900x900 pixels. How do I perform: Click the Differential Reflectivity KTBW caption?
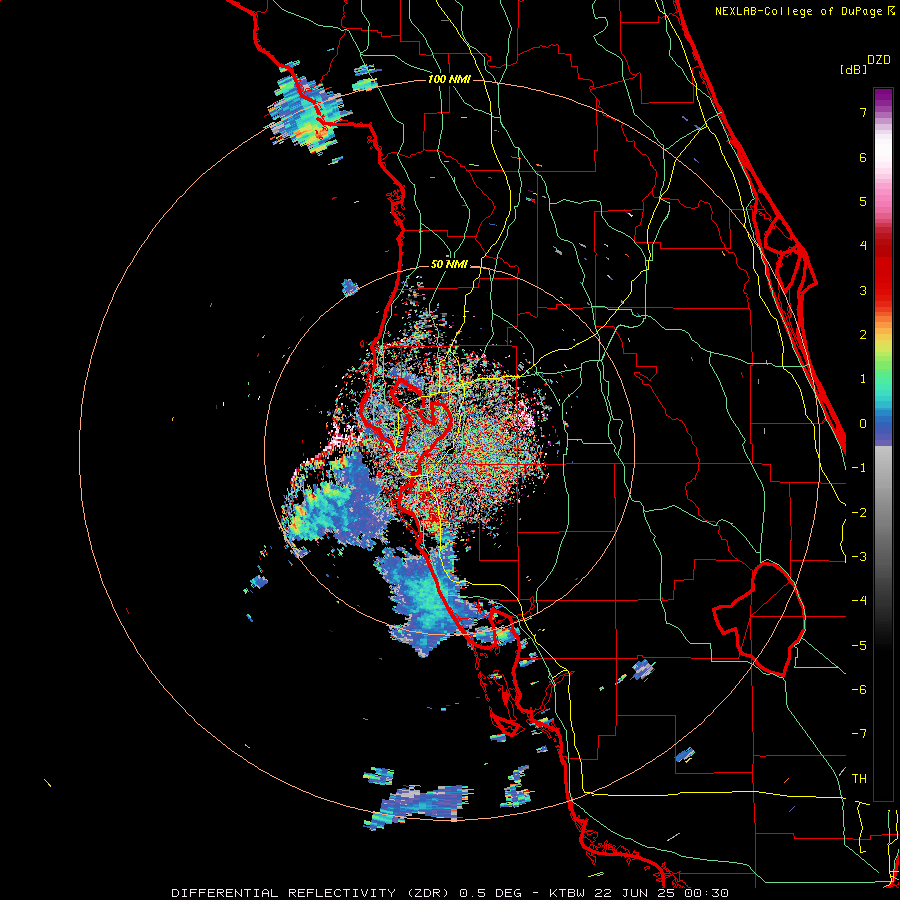click(450, 893)
